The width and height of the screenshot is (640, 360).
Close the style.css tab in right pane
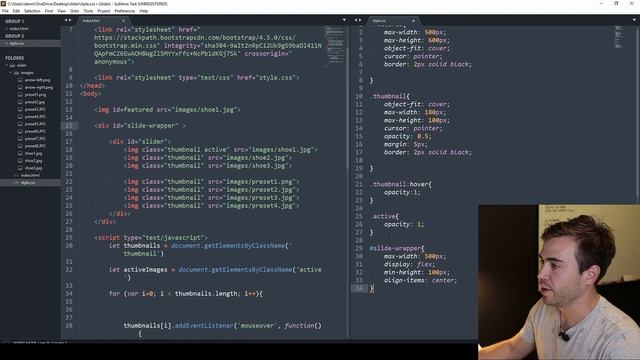point(413,20)
